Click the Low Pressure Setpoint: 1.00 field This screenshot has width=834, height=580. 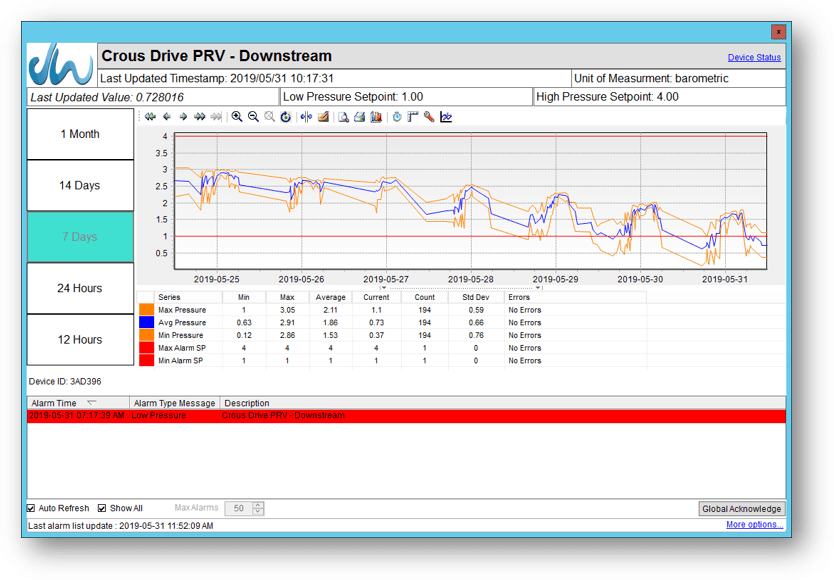coord(406,97)
